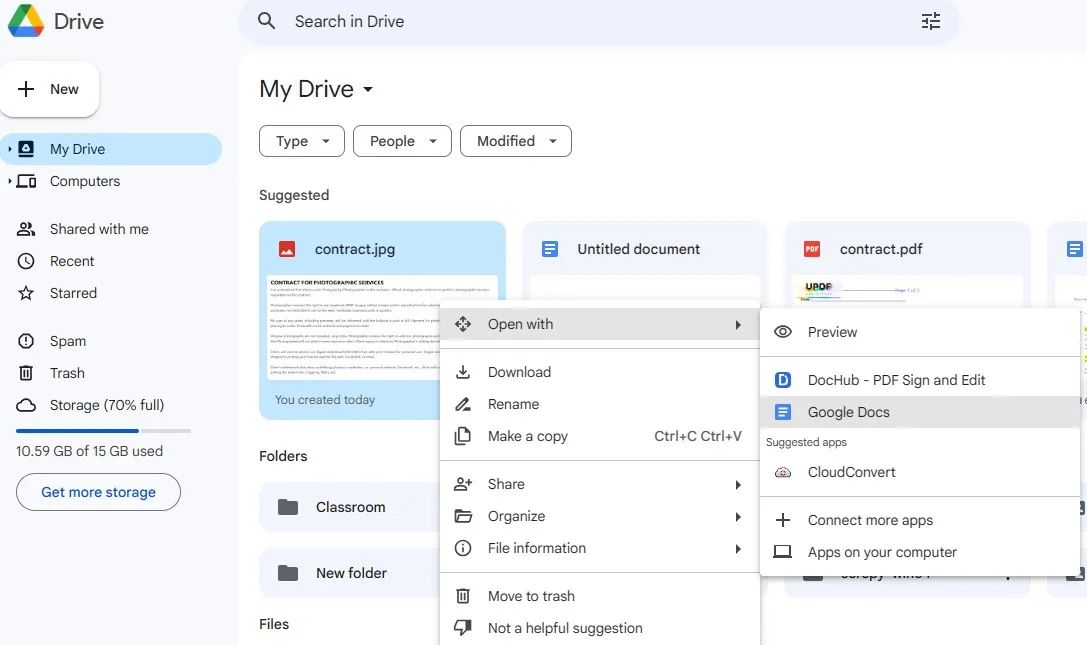Click the Get more storage button
1087x645 pixels.
tap(97, 491)
